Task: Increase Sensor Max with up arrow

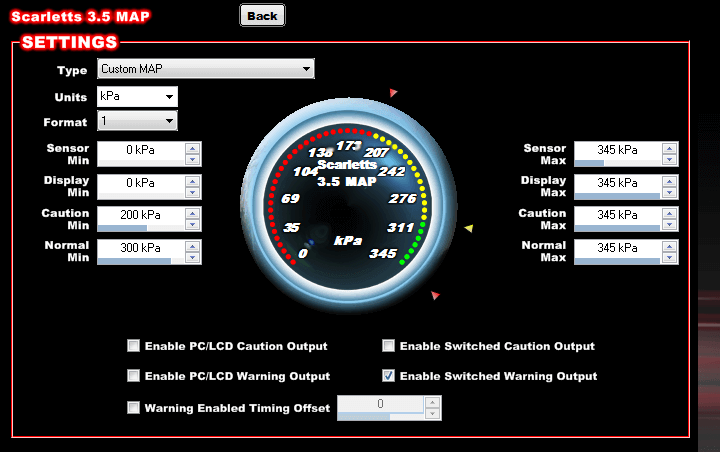Action: coord(669,148)
